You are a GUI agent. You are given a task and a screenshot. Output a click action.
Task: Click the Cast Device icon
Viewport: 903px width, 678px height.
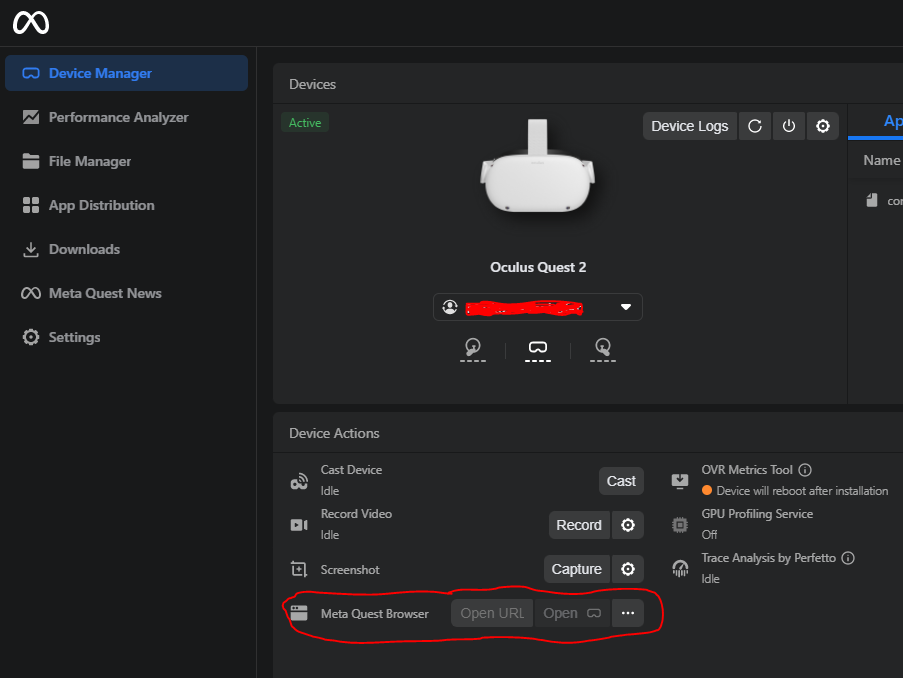pos(299,481)
